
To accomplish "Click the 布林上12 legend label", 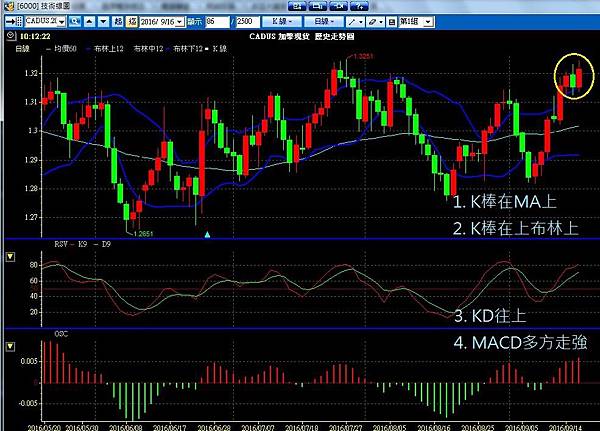I will [x=109, y=49].
